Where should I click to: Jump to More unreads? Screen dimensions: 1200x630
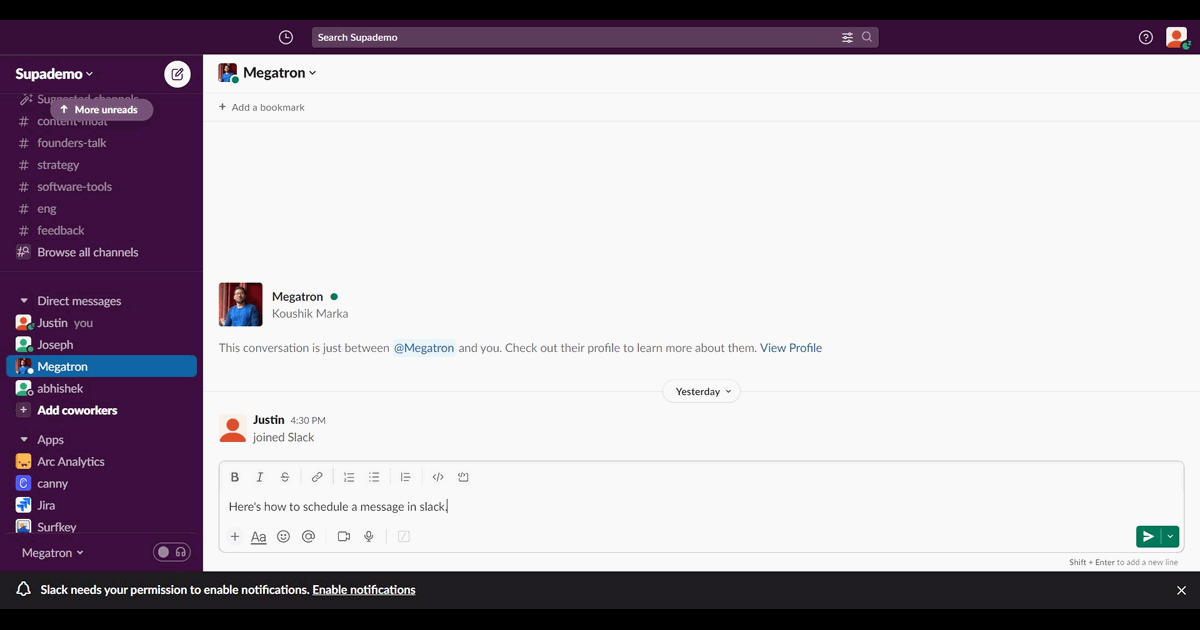pyautogui.click(x=102, y=110)
